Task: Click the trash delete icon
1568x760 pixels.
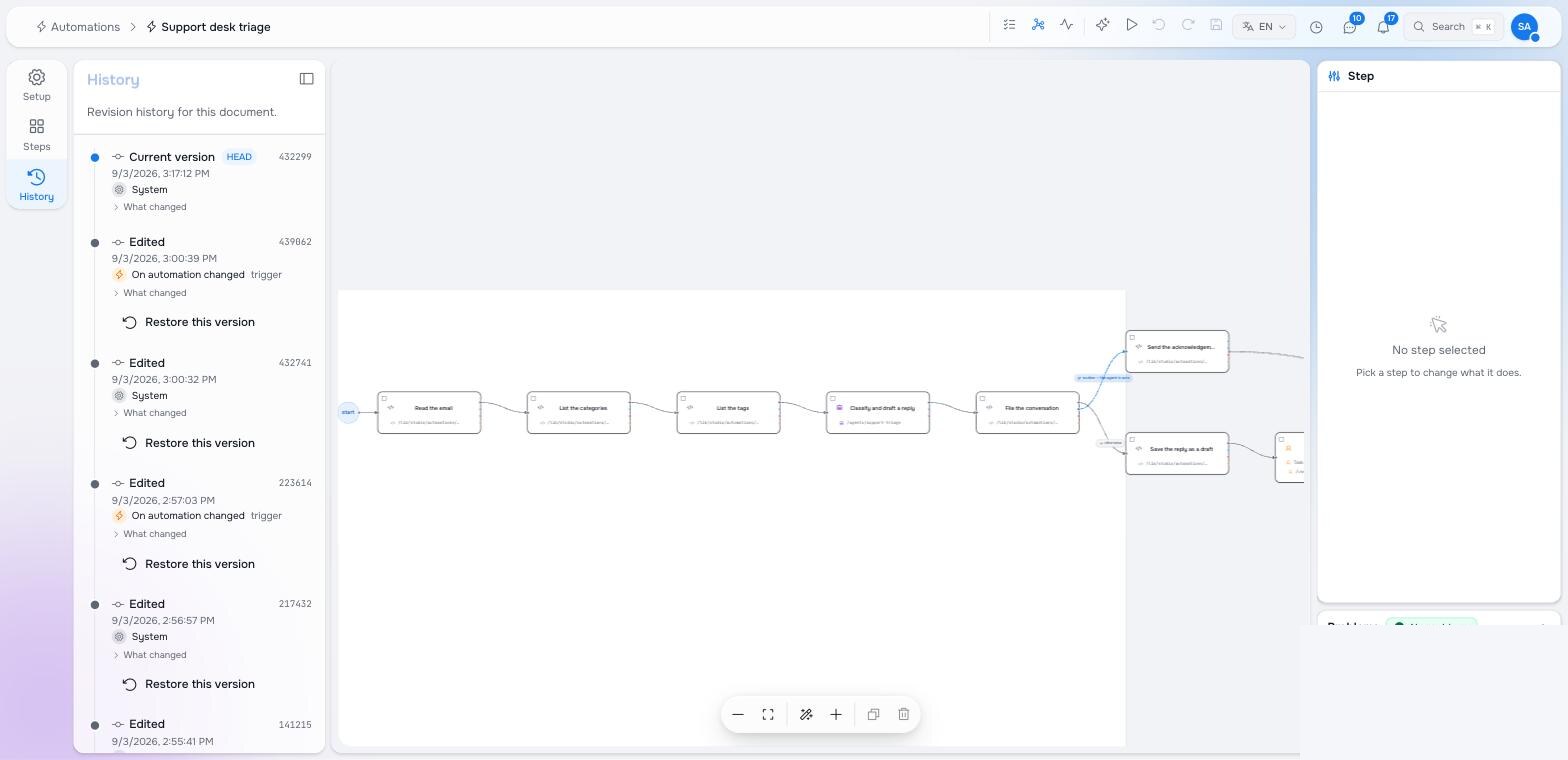Action: coord(904,714)
